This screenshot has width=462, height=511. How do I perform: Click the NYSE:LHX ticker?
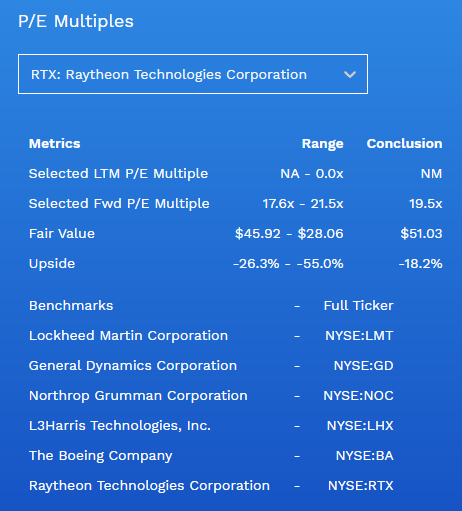coord(360,426)
